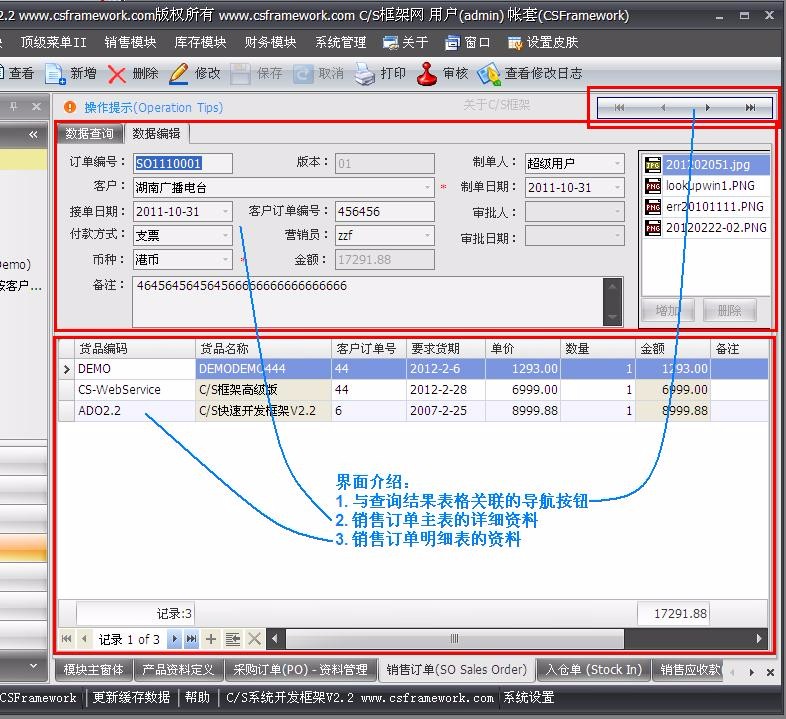Click 系统设置 in status bar

tap(528, 697)
